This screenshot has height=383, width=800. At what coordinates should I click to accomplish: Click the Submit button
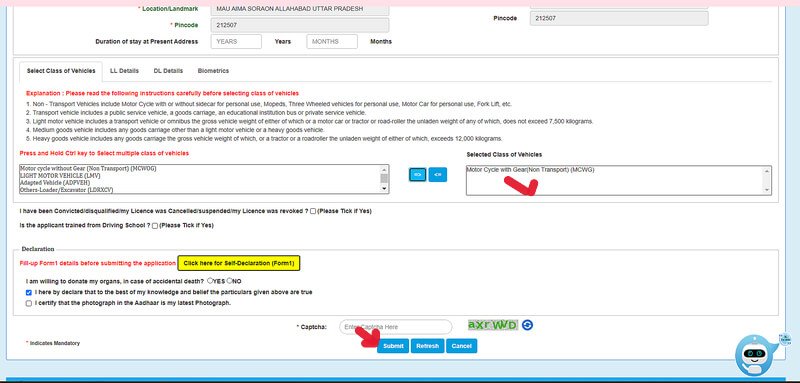[x=393, y=346]
